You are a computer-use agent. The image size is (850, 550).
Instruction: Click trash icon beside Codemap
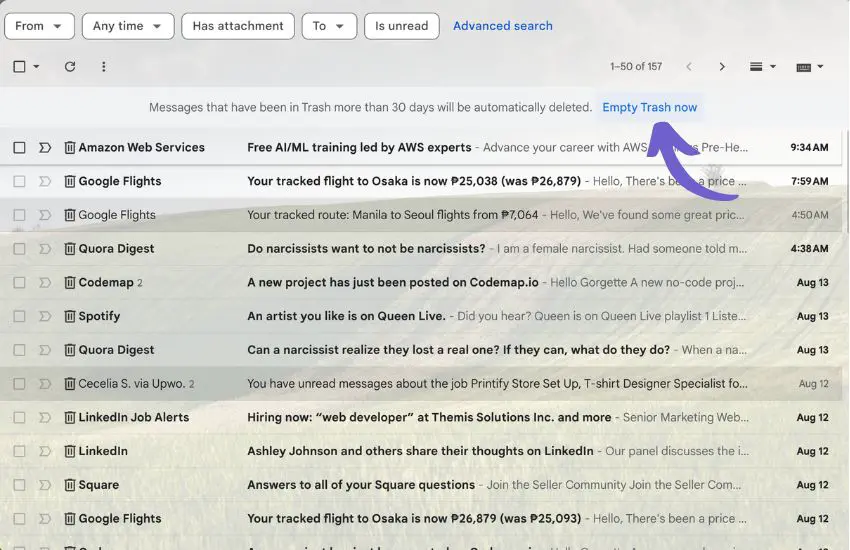click(70, 282)
